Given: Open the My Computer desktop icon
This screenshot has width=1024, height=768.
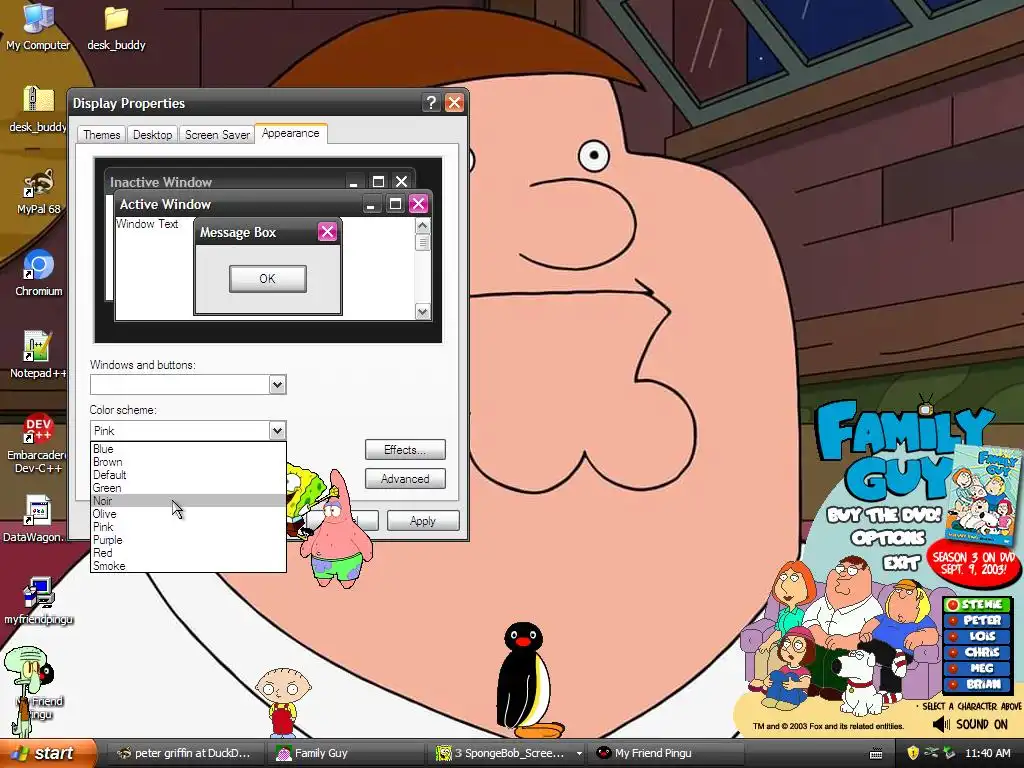Looking at the screenshot, I should point(38,26).
